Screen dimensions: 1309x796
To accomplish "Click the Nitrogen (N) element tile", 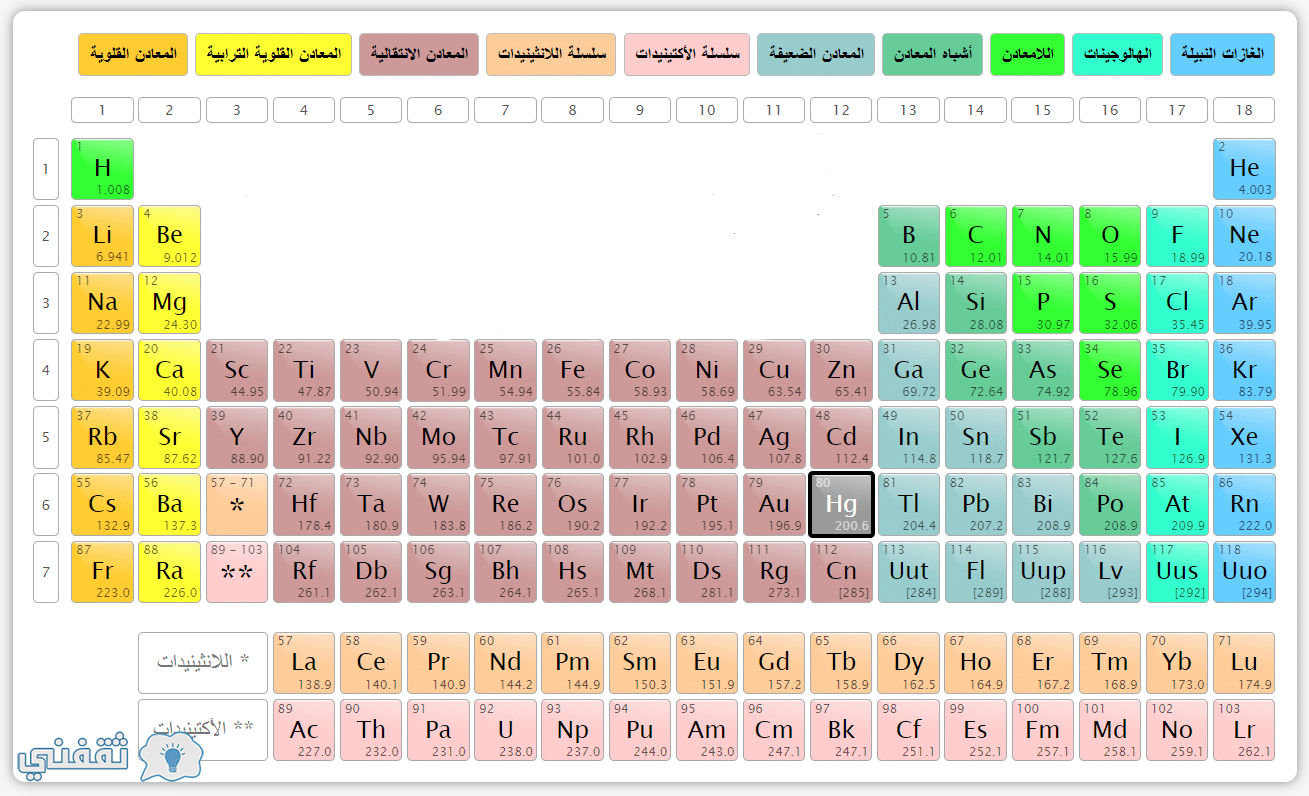I will coord(1043,235).
